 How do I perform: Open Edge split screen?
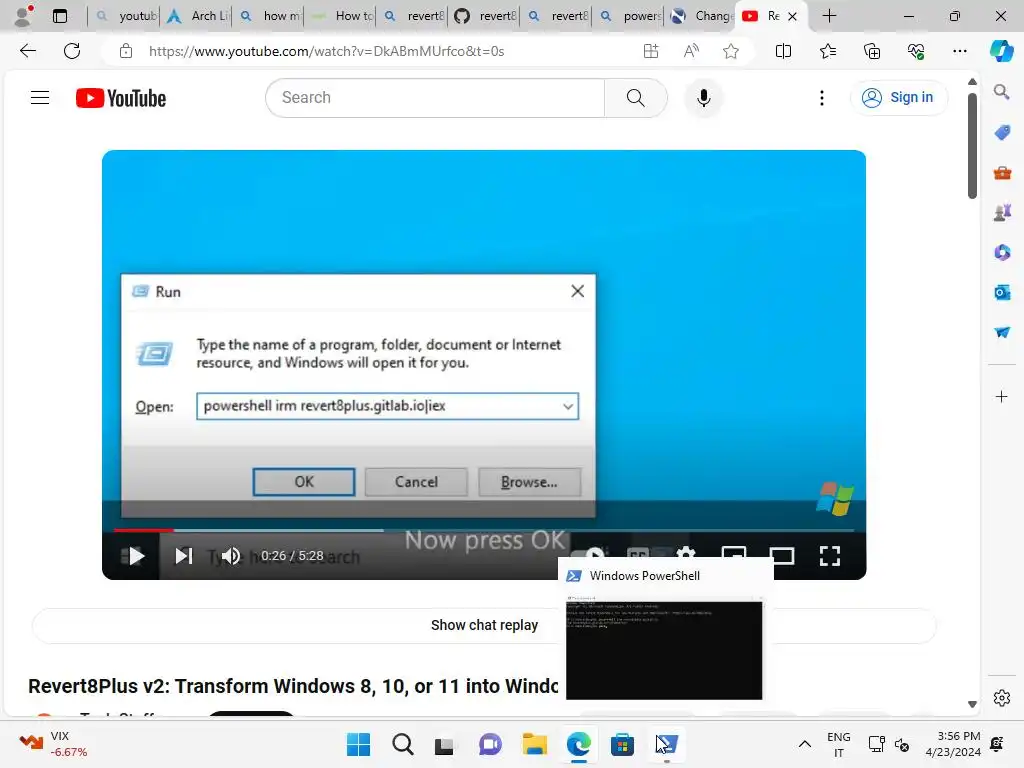pos(783,51)
